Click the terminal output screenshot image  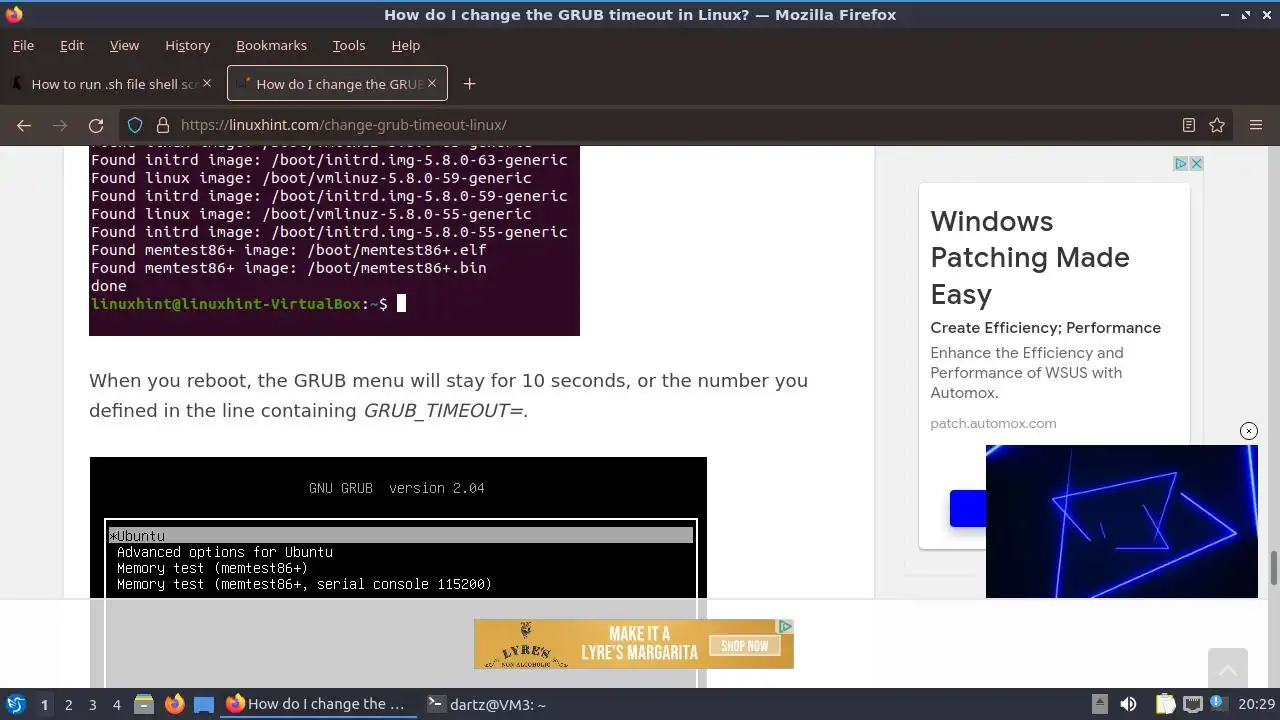pos(334,240)
